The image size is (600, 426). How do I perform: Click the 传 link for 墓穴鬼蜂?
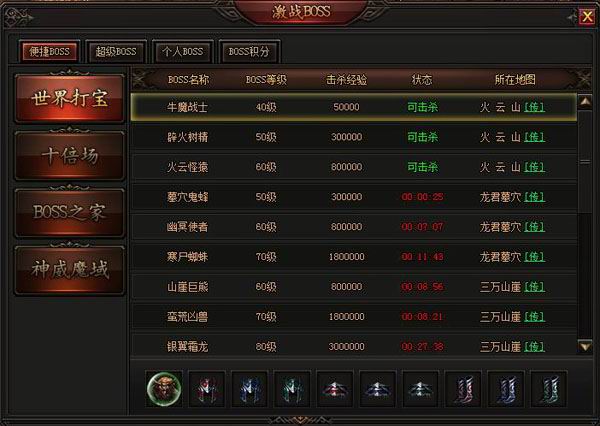[535, 197]
